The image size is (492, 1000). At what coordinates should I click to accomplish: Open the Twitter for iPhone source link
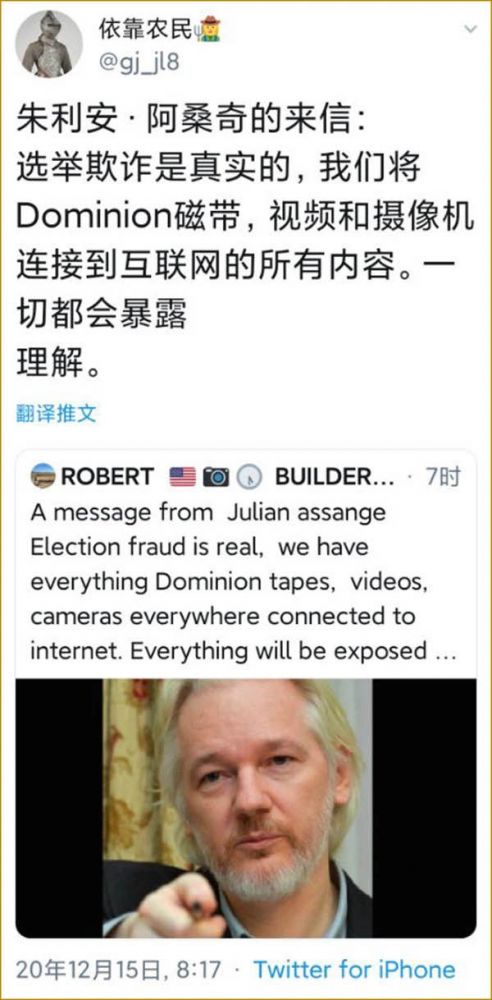[x=355, y=970]
